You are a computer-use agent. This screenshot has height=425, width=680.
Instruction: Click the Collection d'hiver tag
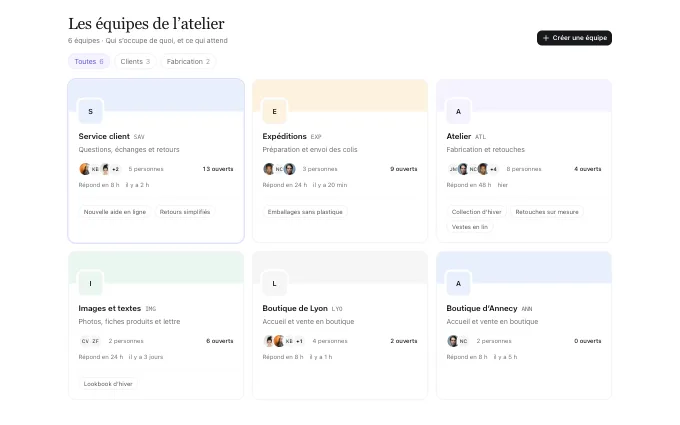pos(477,212)
